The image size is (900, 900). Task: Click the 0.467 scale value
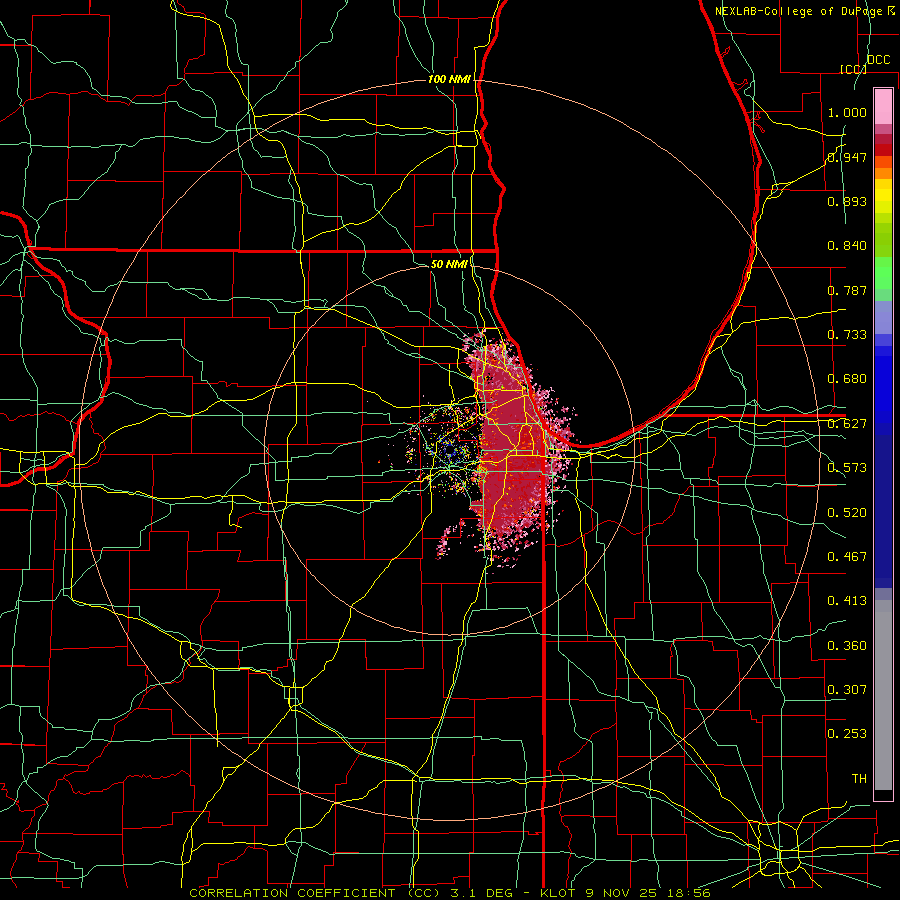click(847, 557)
